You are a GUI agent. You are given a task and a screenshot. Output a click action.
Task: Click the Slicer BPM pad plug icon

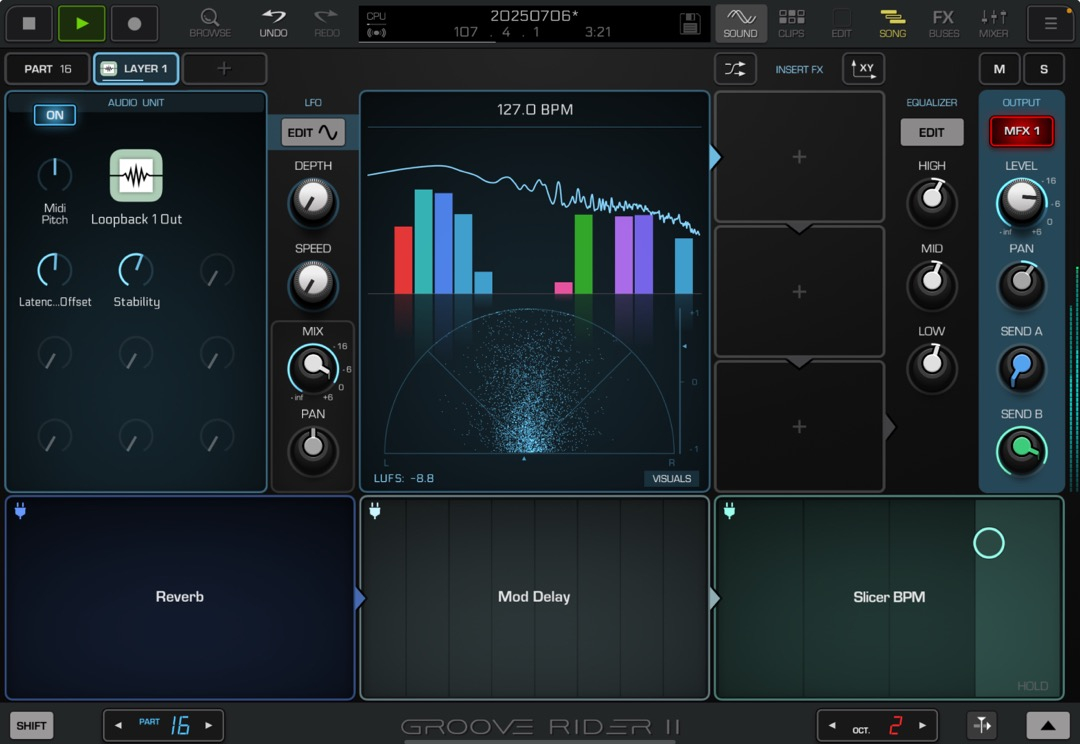coord(729,510)
